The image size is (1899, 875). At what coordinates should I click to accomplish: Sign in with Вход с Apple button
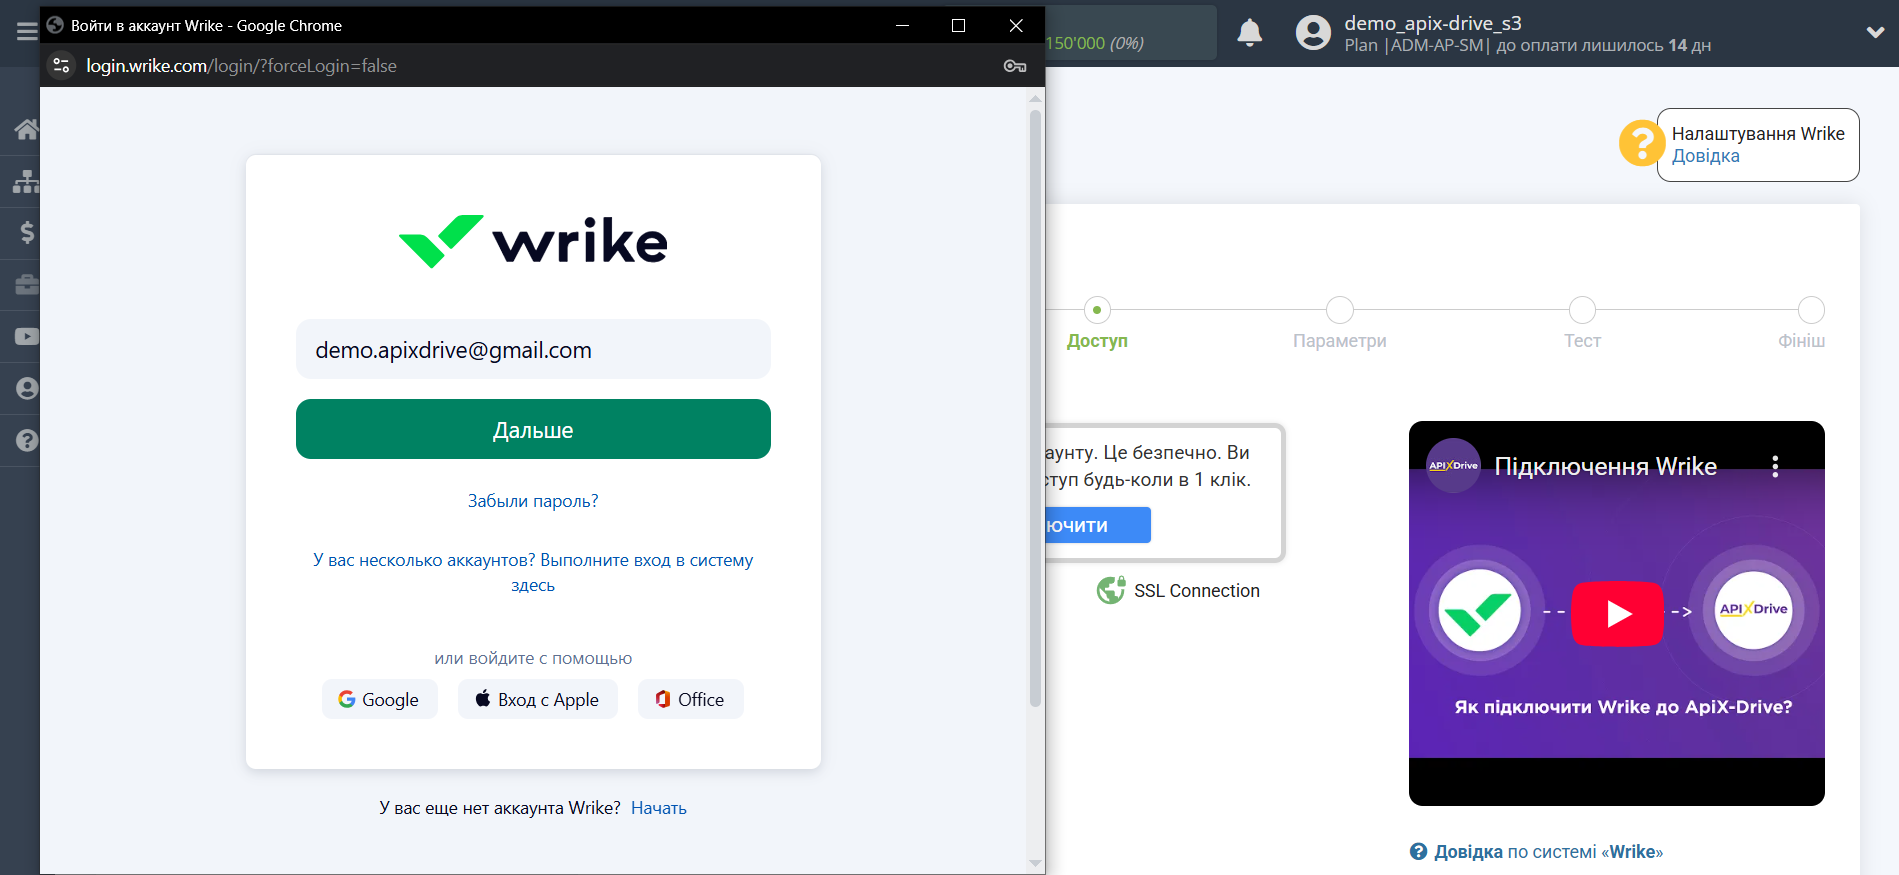click(537, 699)
